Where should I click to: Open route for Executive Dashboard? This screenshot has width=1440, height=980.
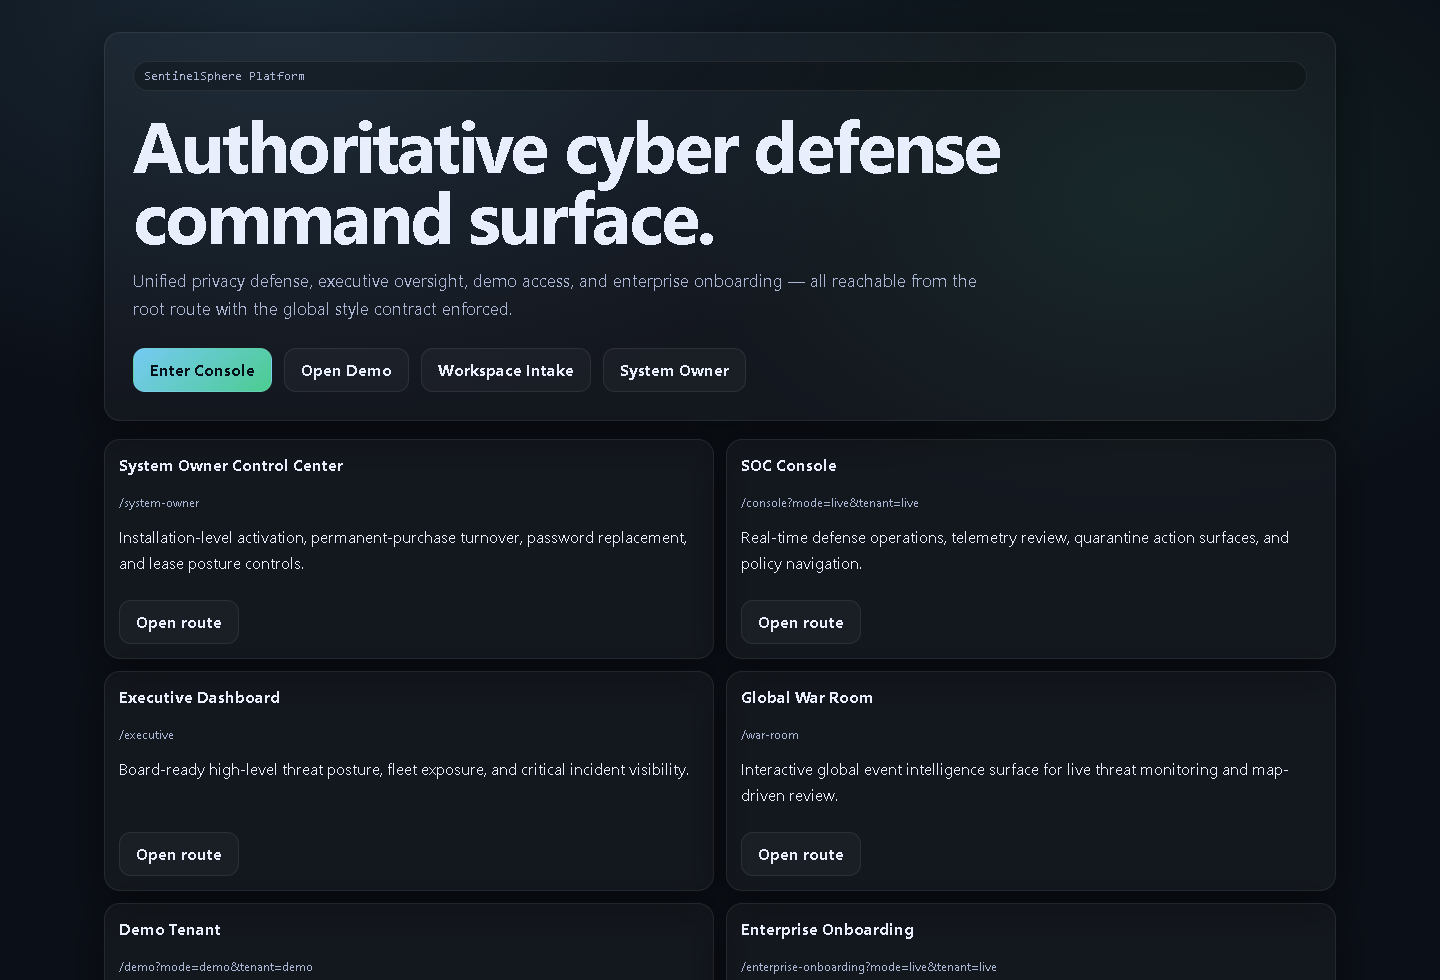(x=179, y=854)
